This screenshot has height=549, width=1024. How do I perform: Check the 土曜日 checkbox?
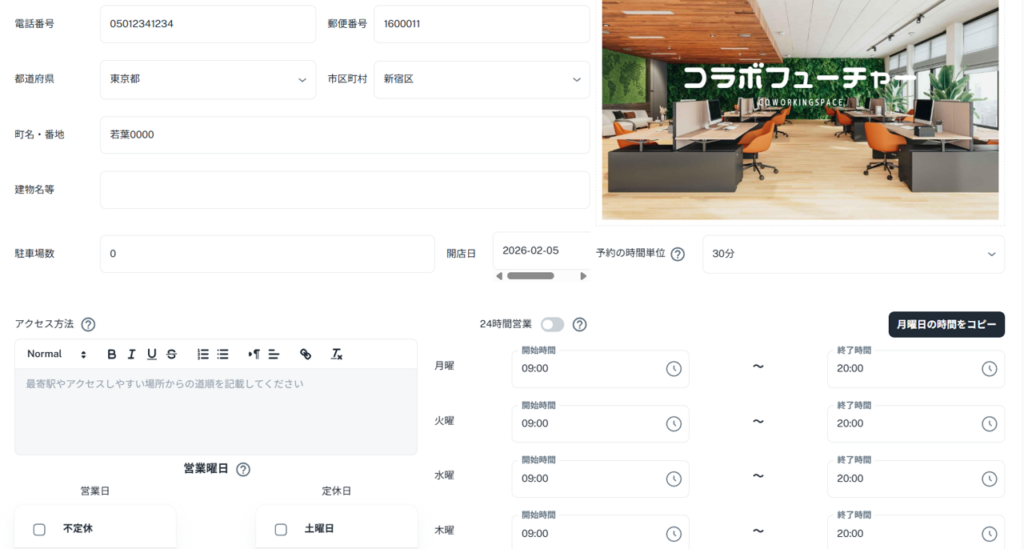pyautogui.click(x=281, y=529)
